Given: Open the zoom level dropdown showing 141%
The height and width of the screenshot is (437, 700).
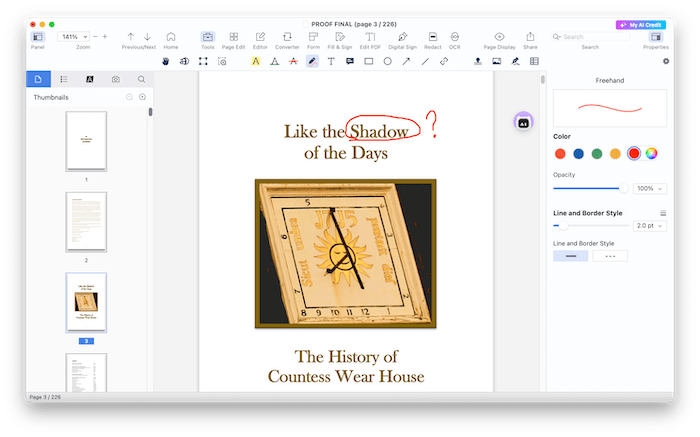Looking at the screenshot, I should 73,37.
